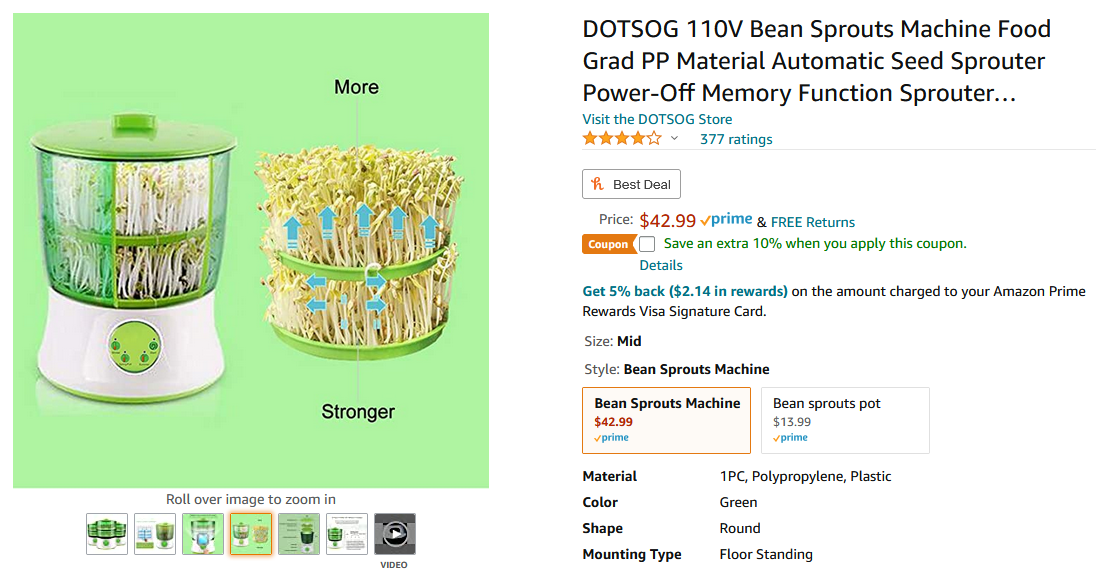This screenshot has height=572, width=1109.
Task: Select the third thumbnail showing hand pressing
Action: pyautogui.click(x=203, y=534)
